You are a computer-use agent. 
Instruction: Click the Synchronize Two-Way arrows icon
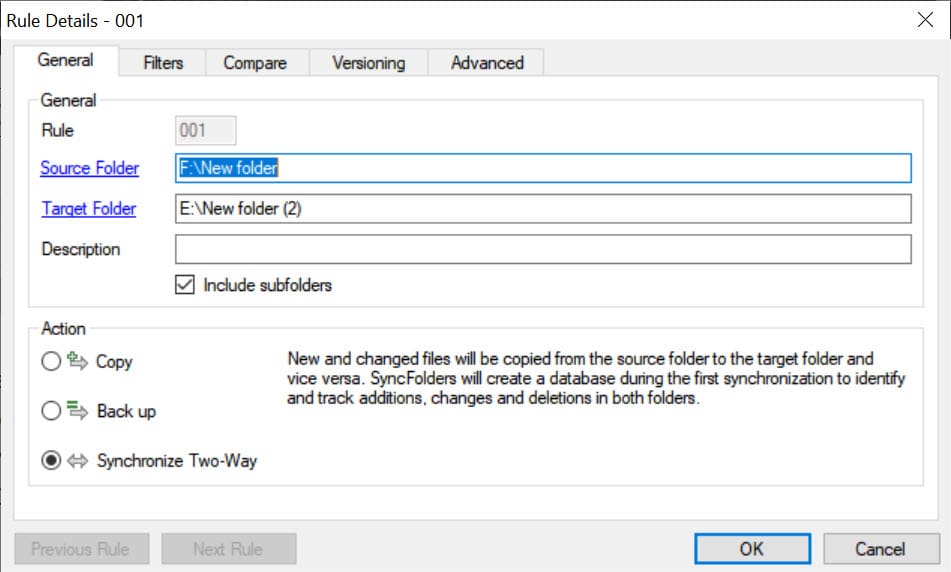pyautogui.click(x=78, y=461)
